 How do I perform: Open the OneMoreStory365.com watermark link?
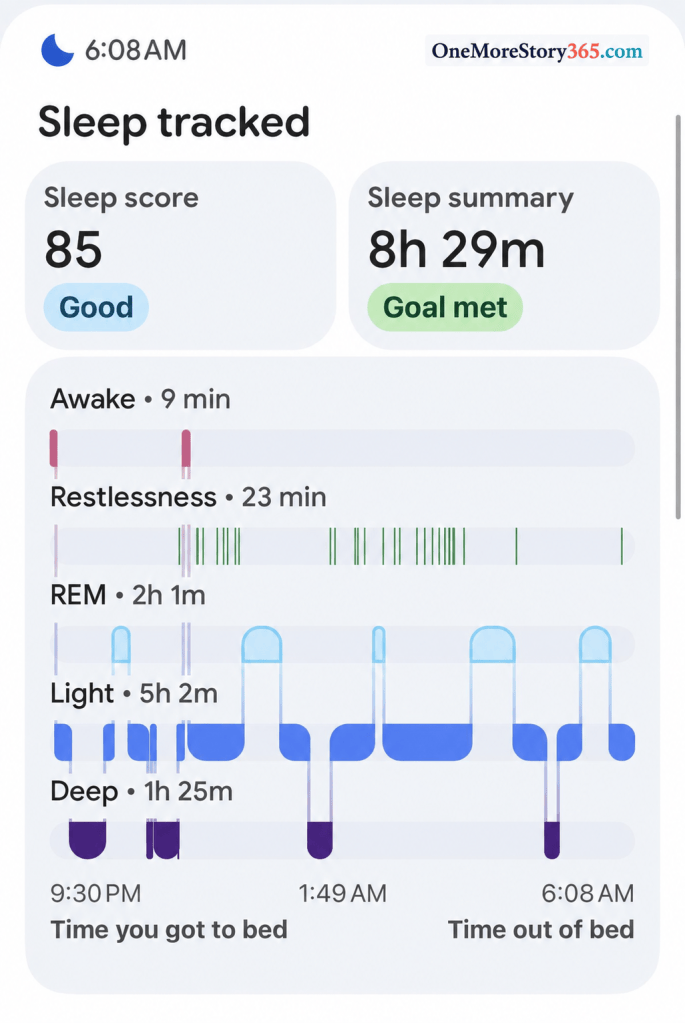(537, 51)
